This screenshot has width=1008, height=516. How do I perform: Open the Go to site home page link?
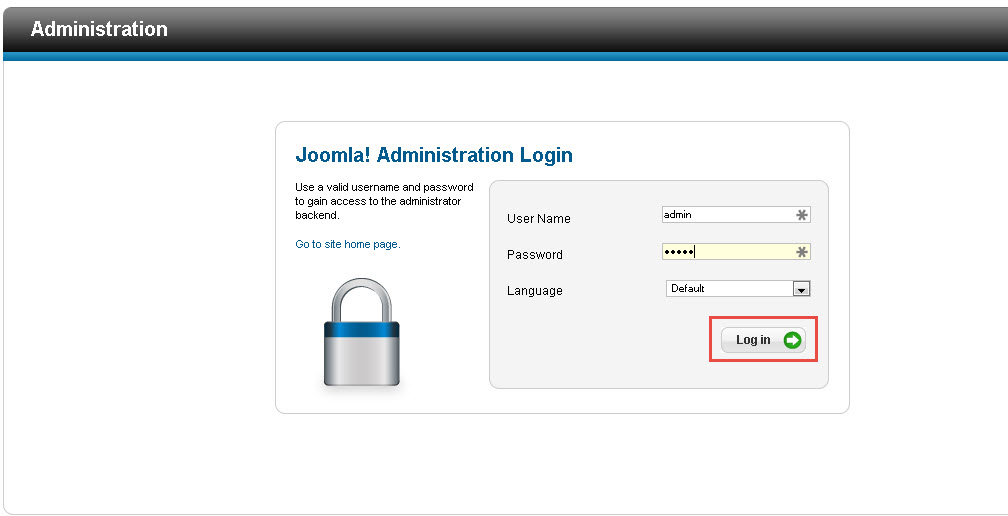[348, 244]
